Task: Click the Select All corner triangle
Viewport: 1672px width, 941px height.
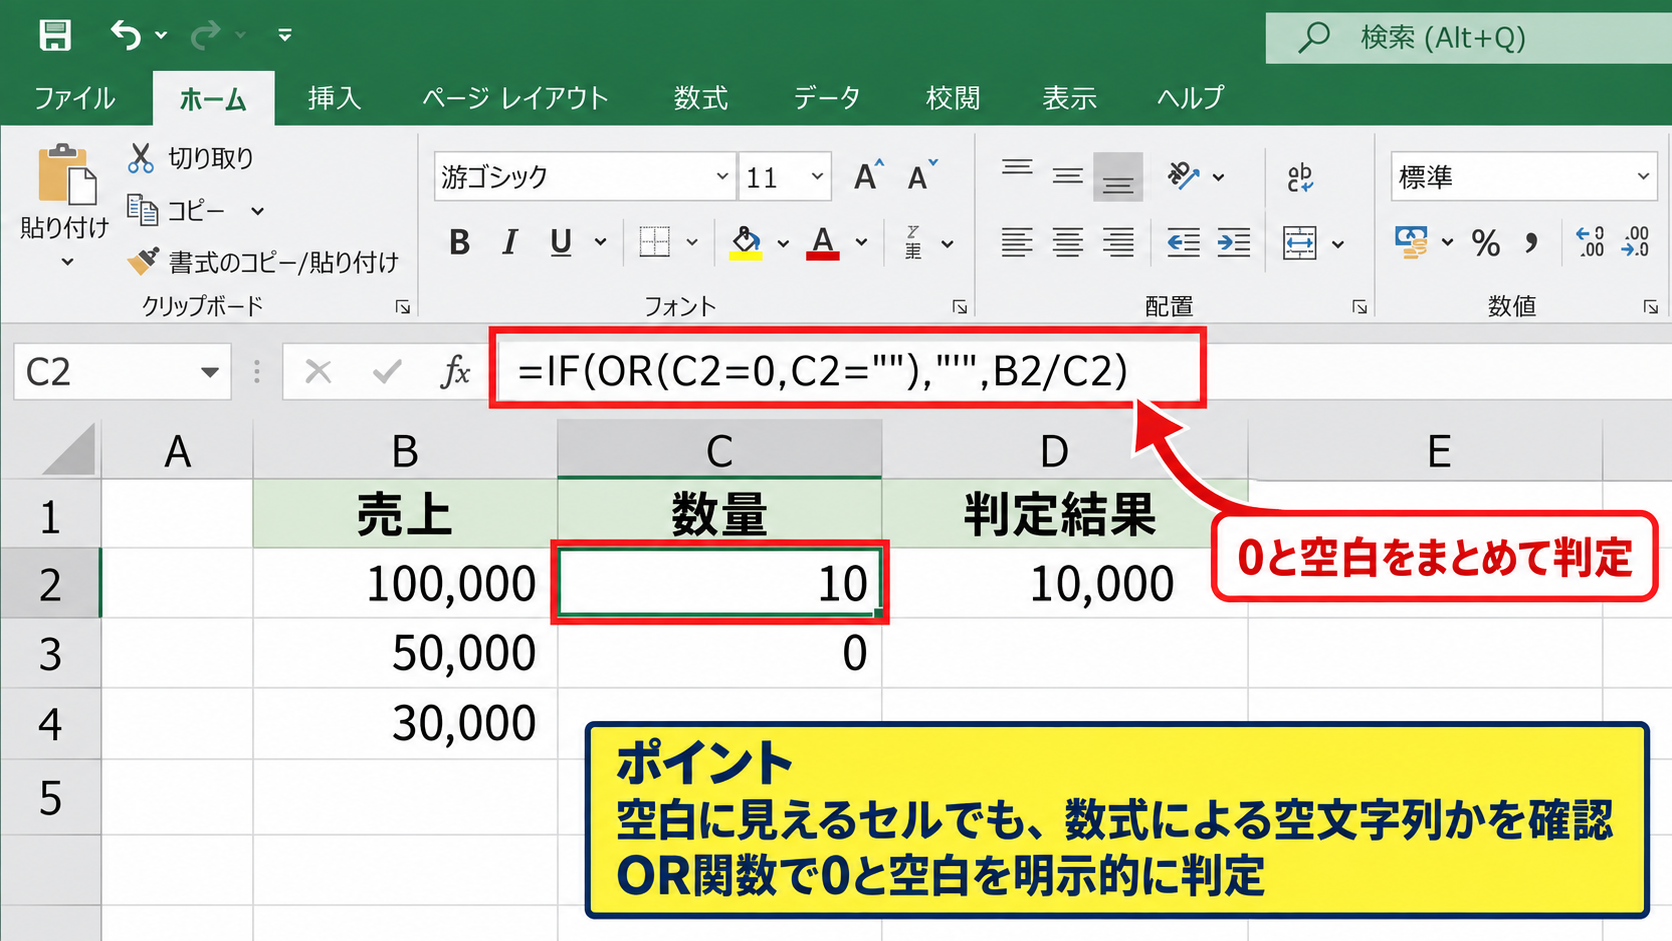Action: (70, 449)
